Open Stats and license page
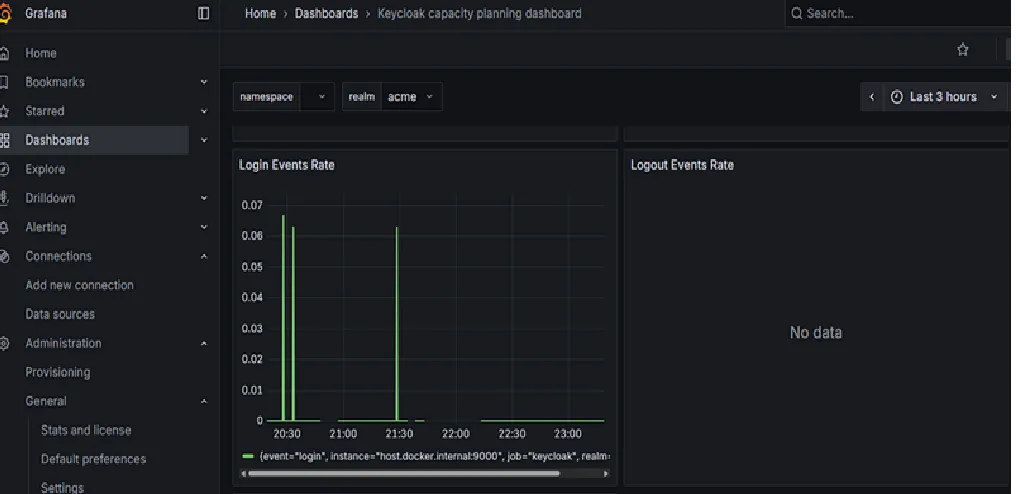 point(86,430)
